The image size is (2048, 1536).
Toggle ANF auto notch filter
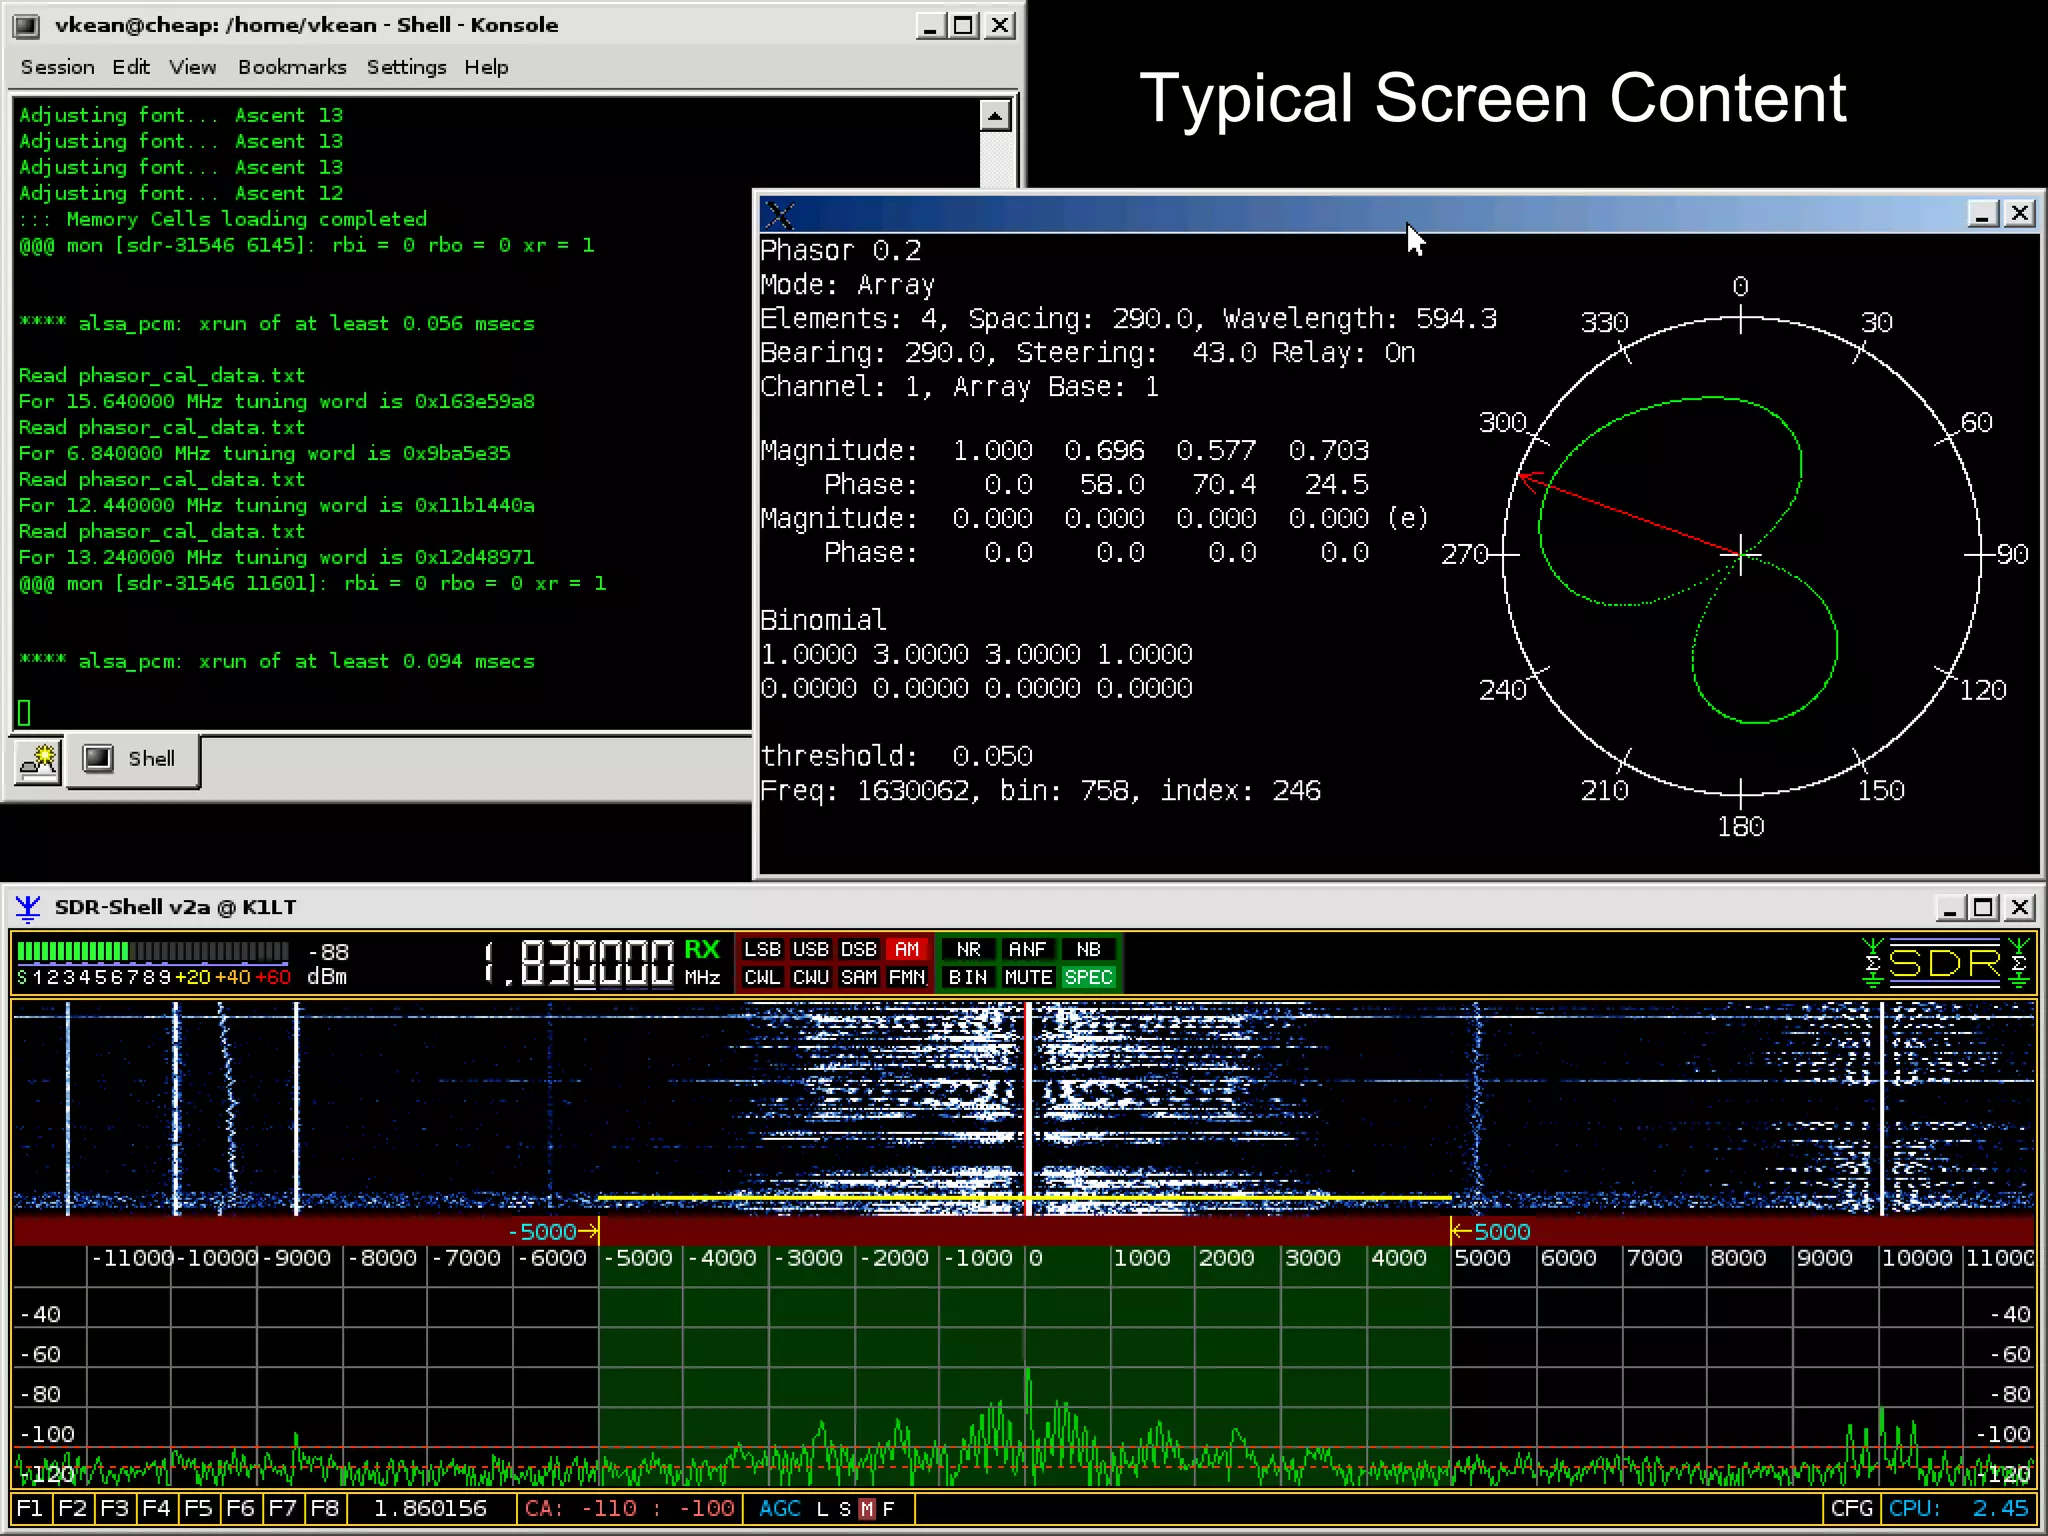[1028, 949]
